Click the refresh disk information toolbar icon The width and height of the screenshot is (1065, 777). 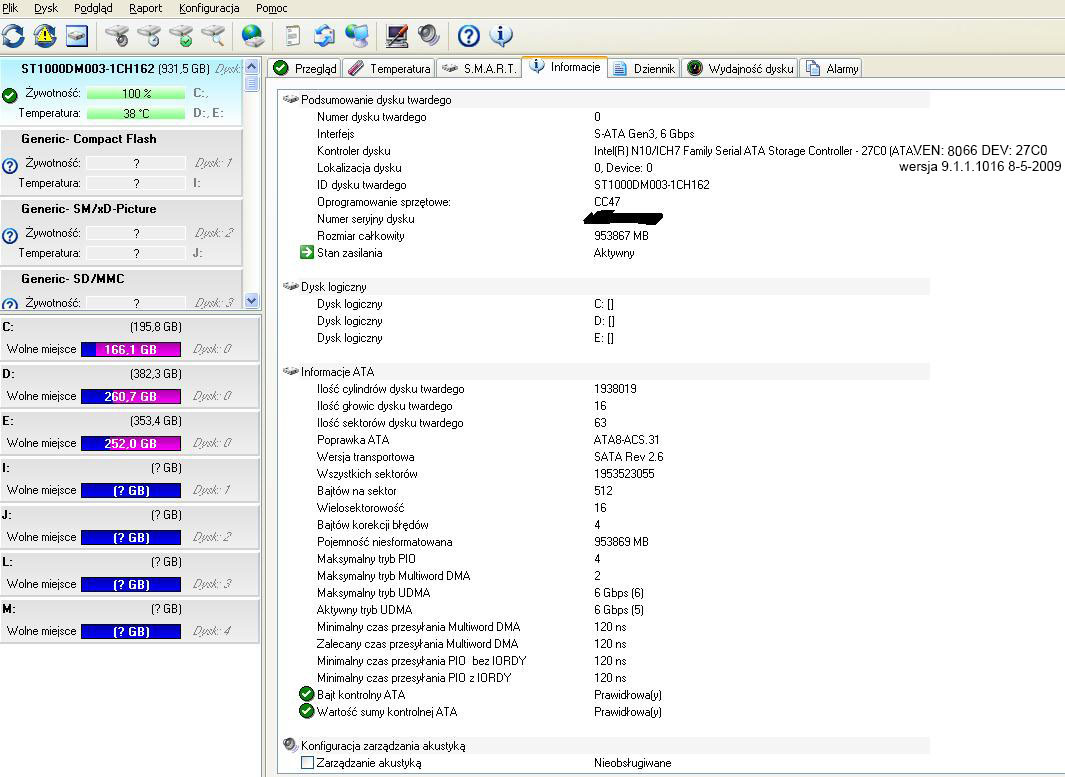pyautogui.click(x=13, y=36)
